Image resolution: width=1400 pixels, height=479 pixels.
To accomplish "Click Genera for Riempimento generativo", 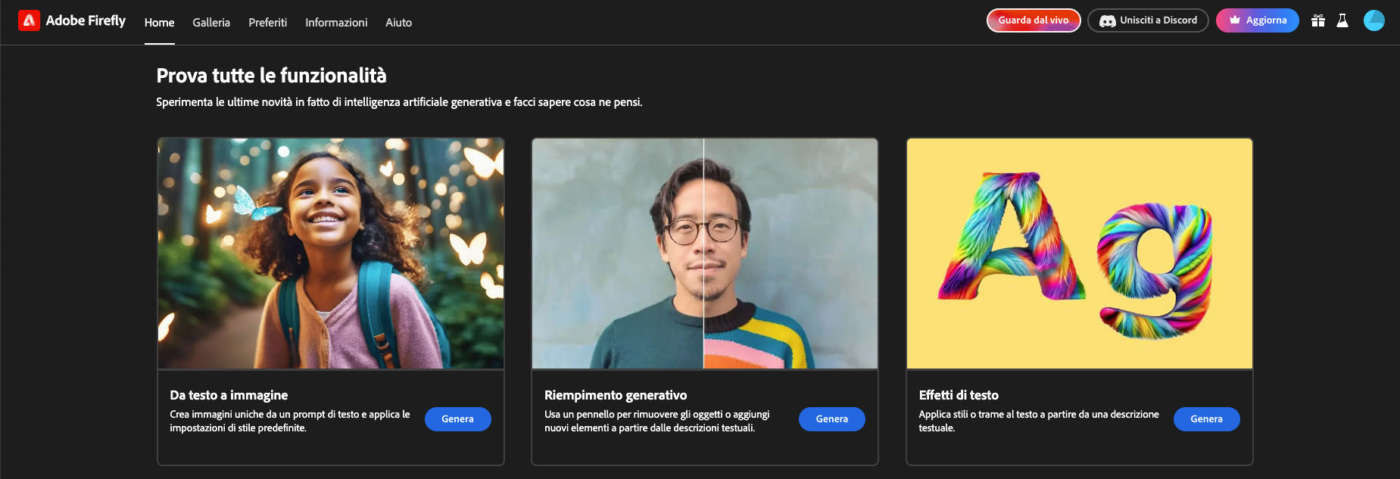I will pos(832,419).
